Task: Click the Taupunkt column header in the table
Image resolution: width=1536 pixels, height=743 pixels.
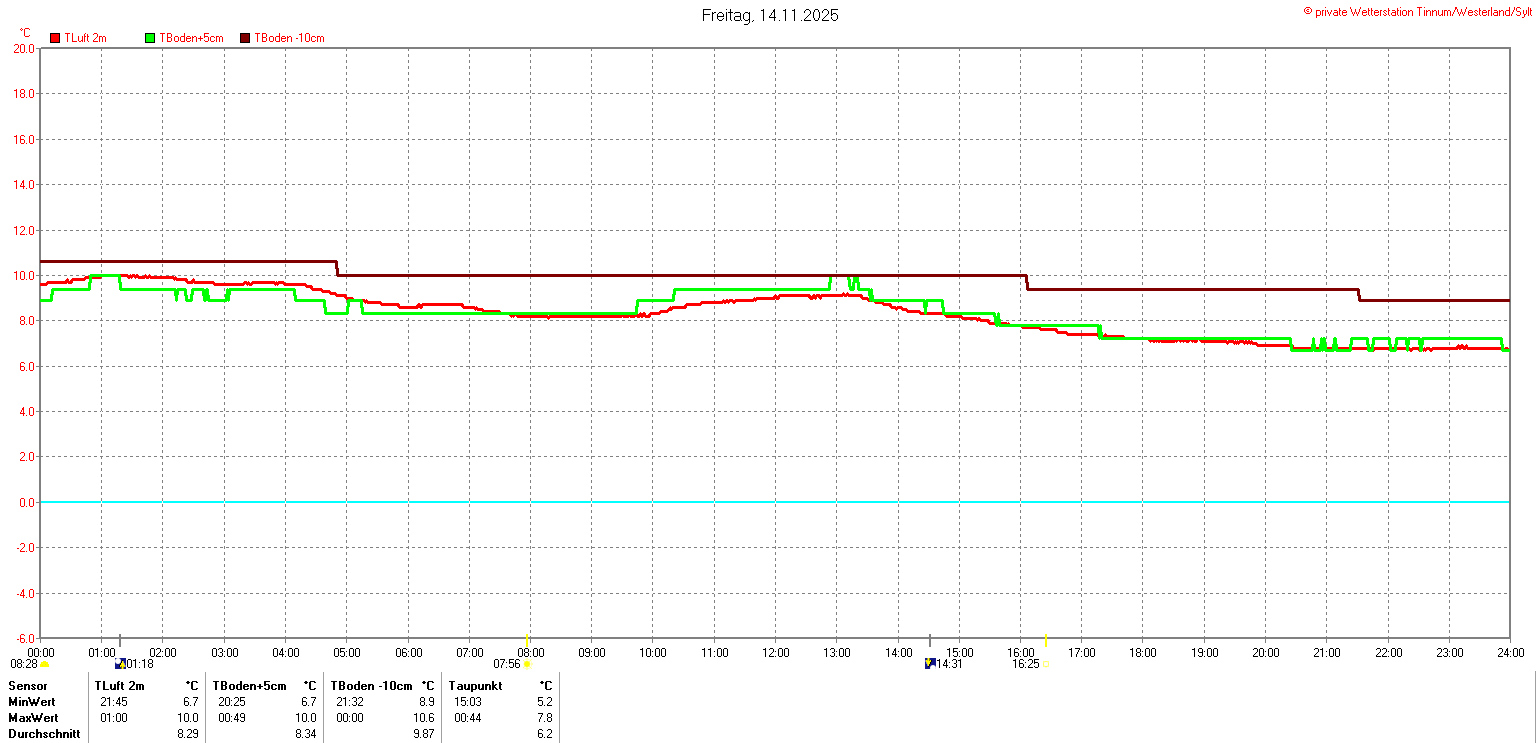Action: click(x=477, y=686)
